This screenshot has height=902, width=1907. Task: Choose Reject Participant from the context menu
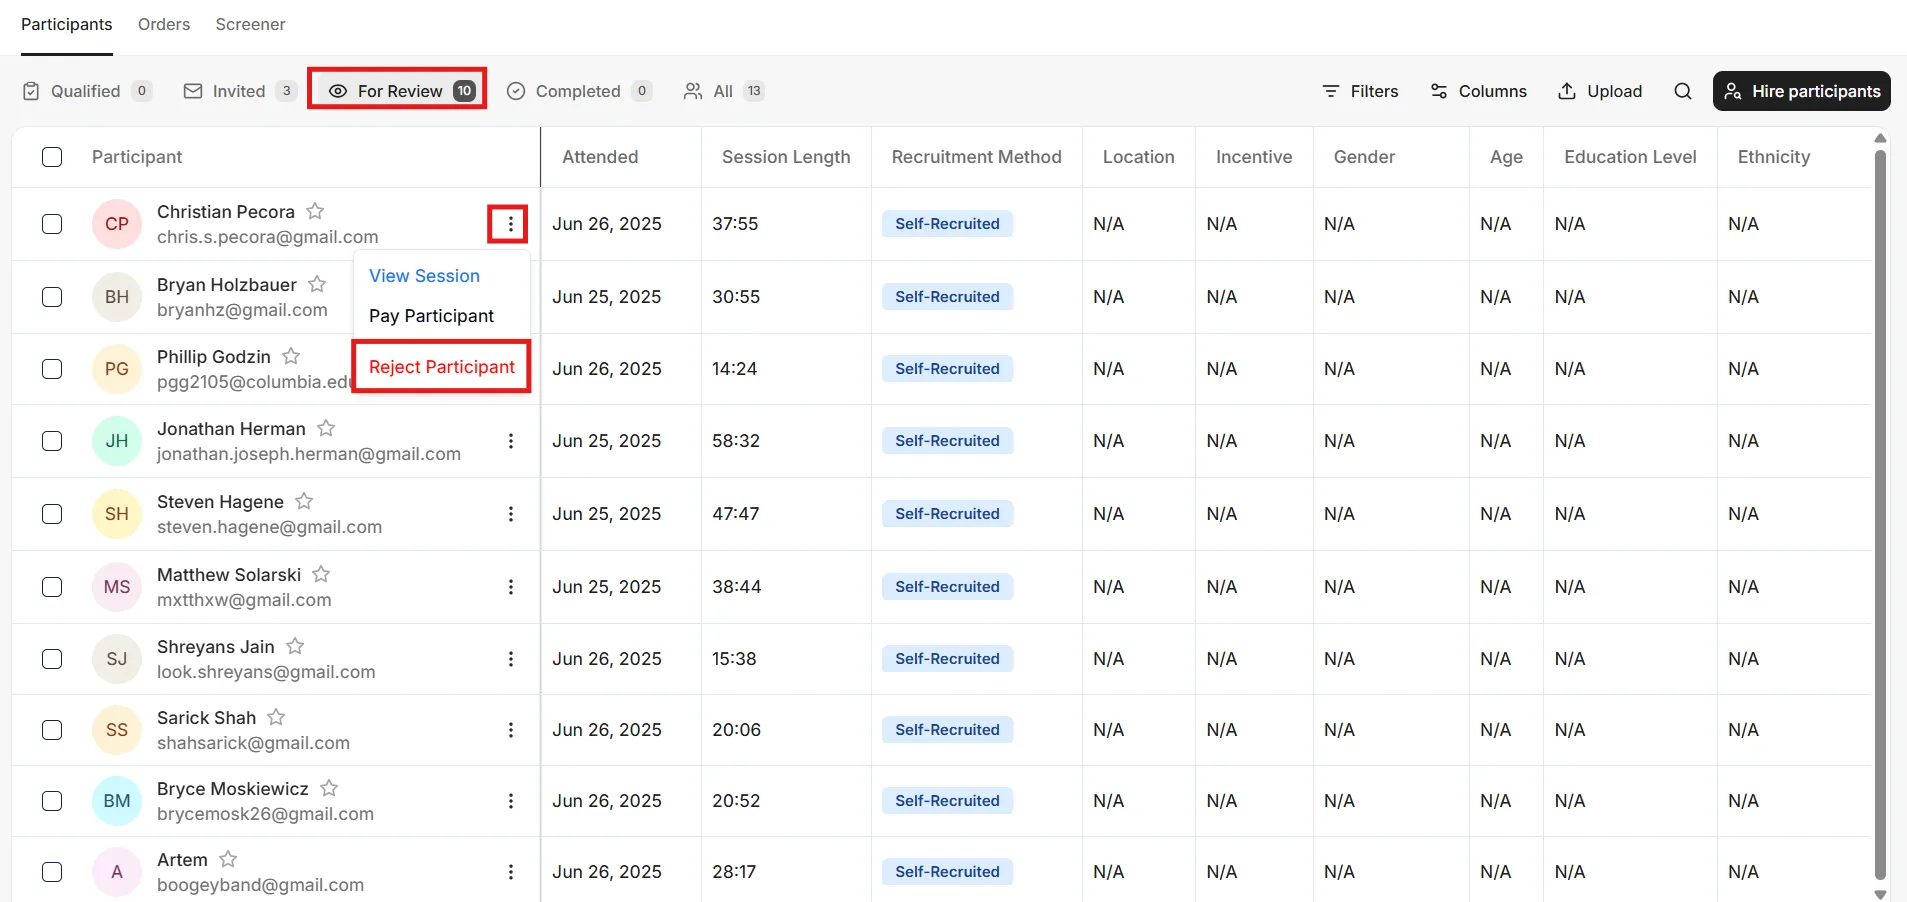coord(442,367)
